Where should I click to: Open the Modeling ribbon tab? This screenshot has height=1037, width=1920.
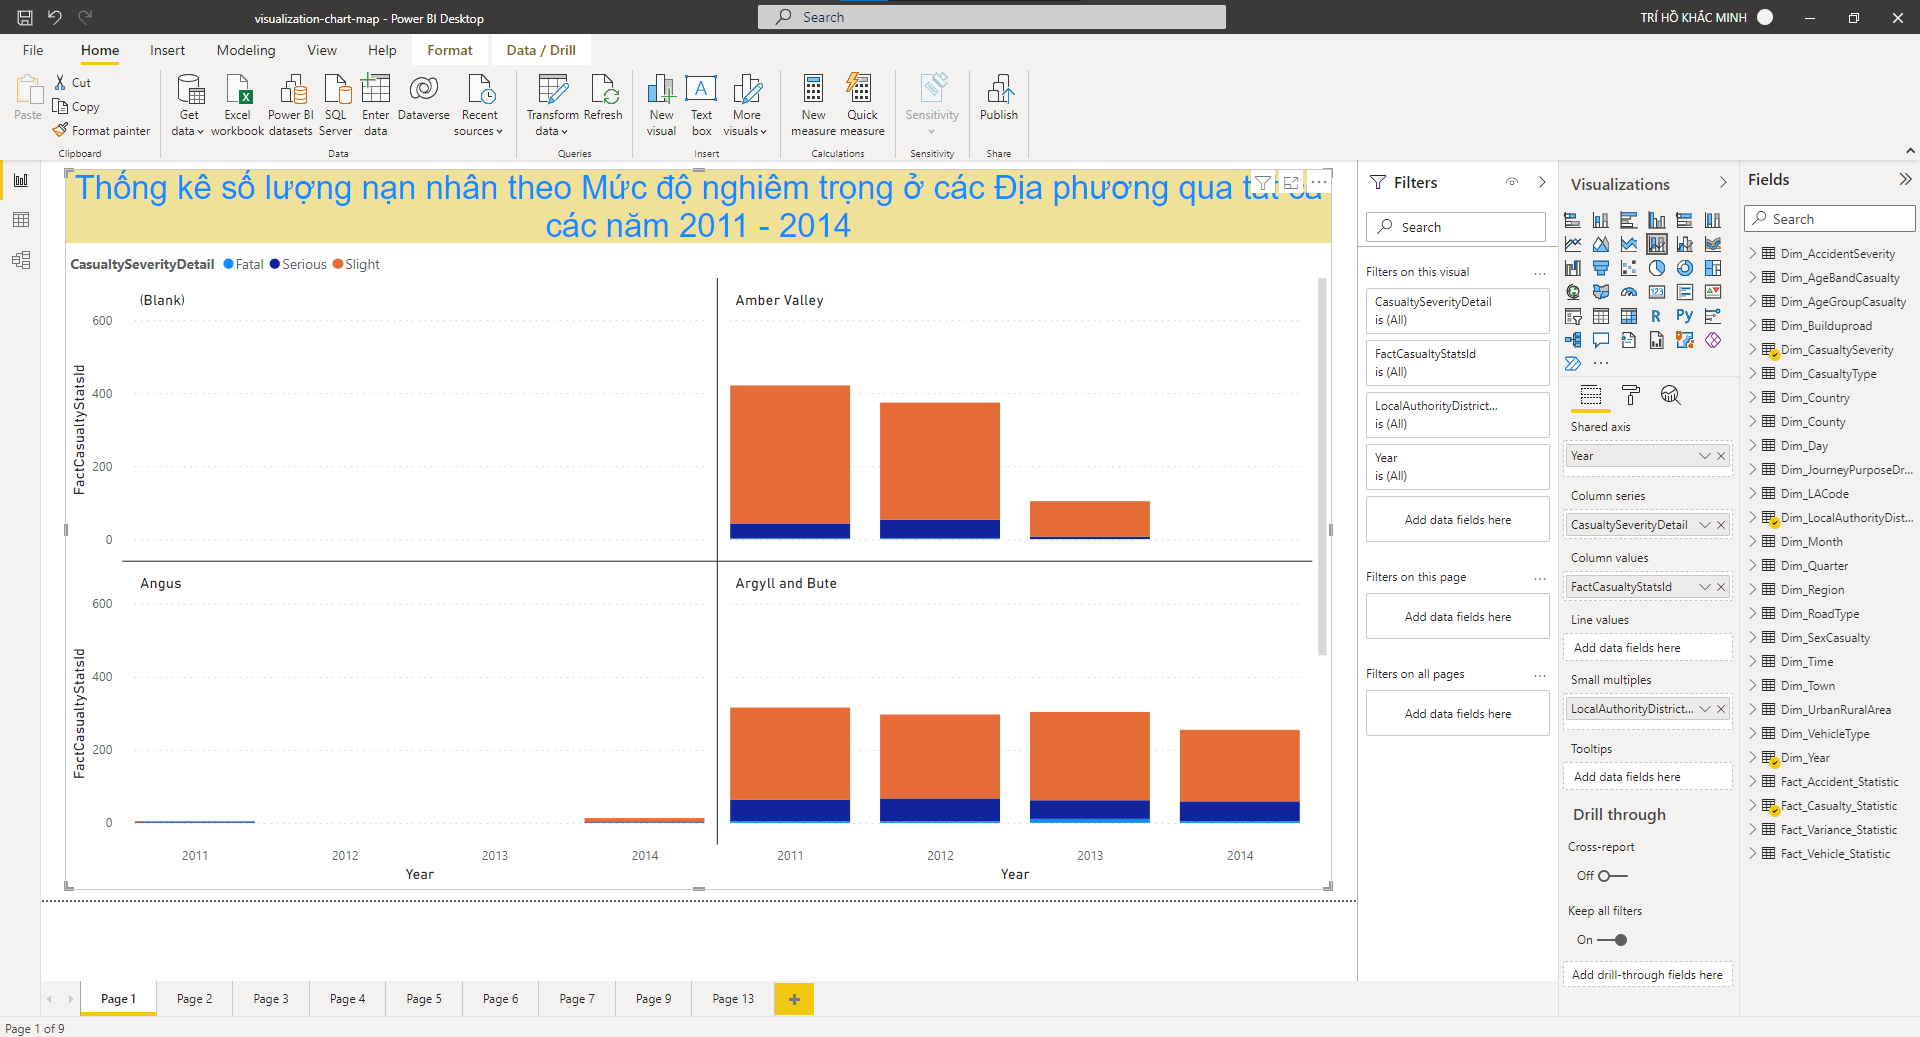[x=246, y=50]
